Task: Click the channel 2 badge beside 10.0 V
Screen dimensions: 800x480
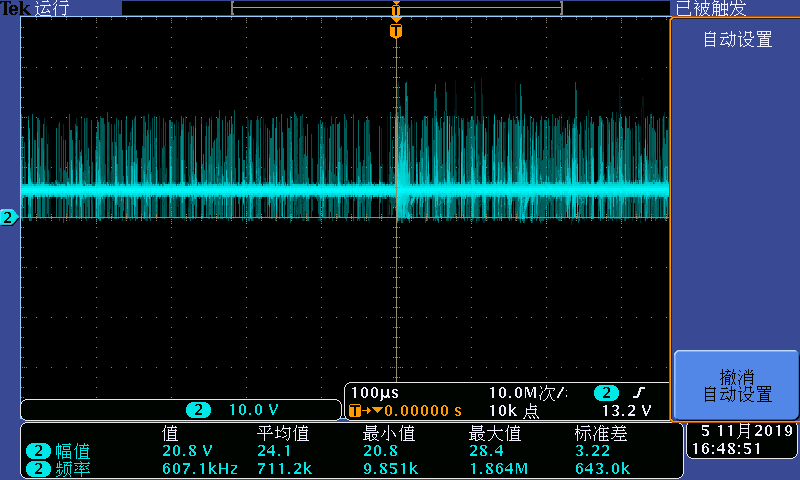Action: 198,410
